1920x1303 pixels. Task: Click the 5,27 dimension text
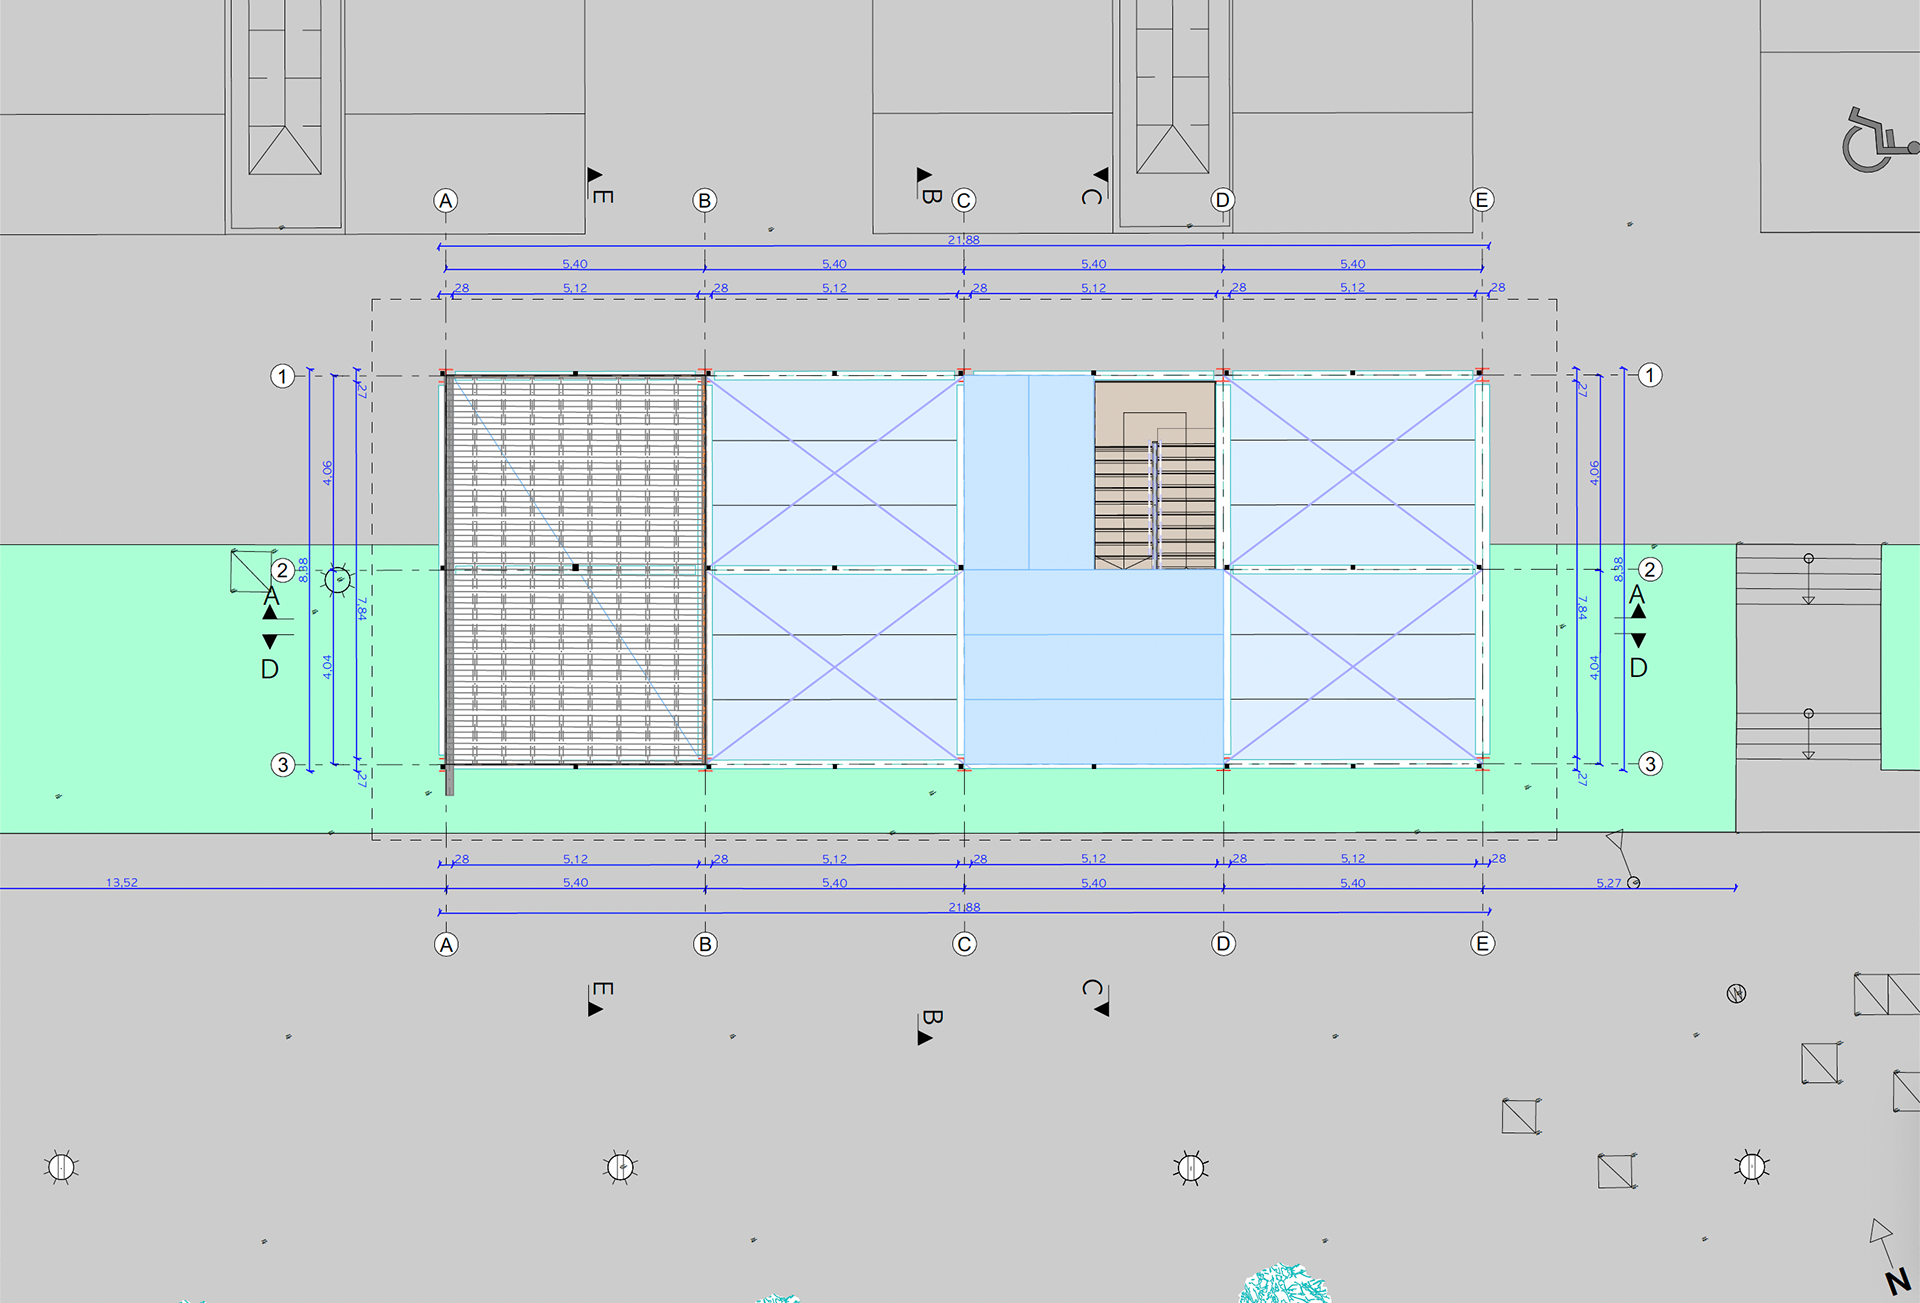1608,883
